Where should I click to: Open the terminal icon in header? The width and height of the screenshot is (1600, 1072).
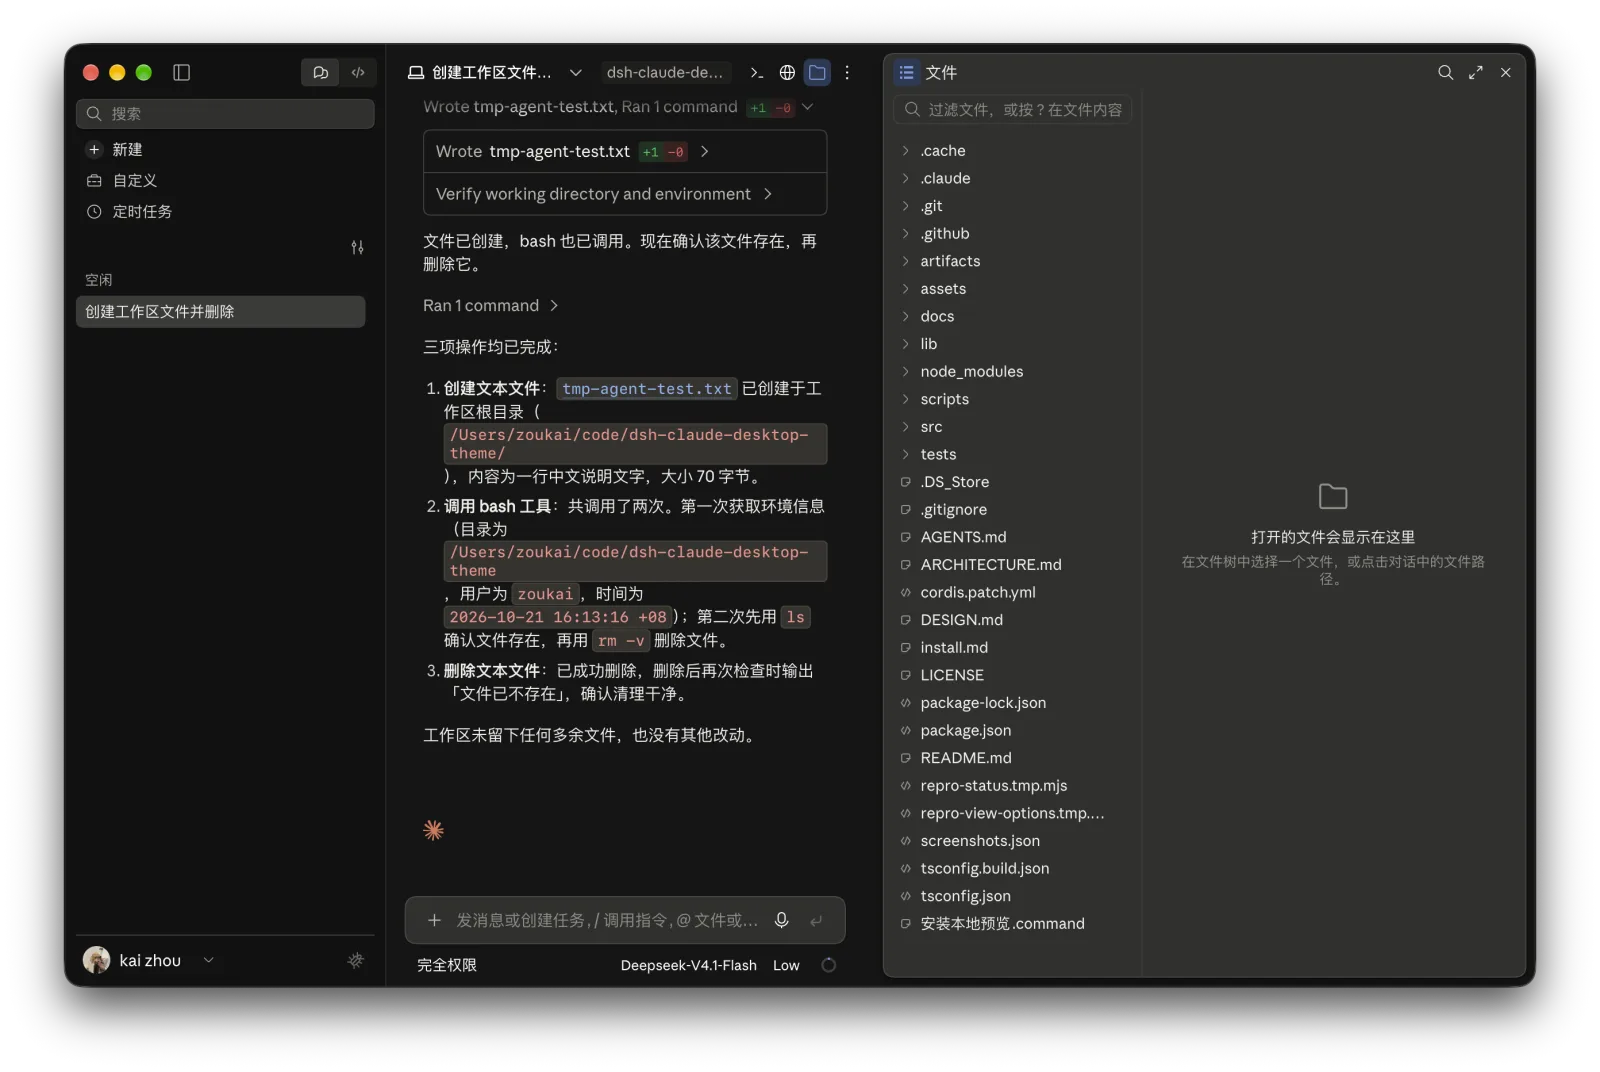pos(757,72)
